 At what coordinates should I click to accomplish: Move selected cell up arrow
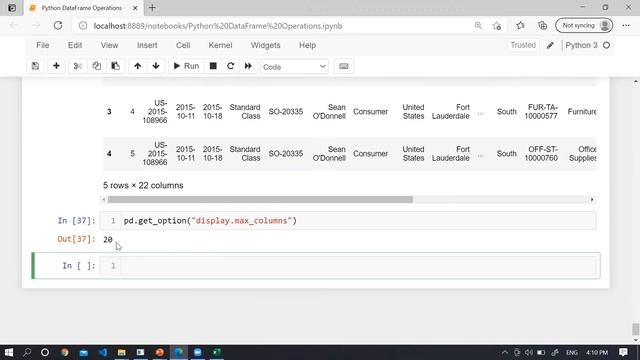coord(138,66)
